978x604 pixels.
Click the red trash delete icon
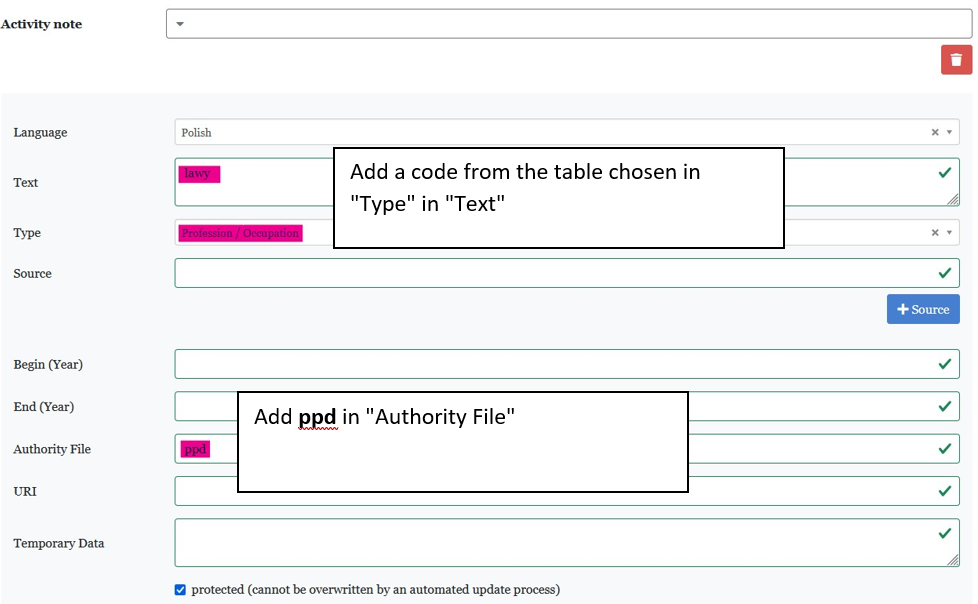point(956,59)
